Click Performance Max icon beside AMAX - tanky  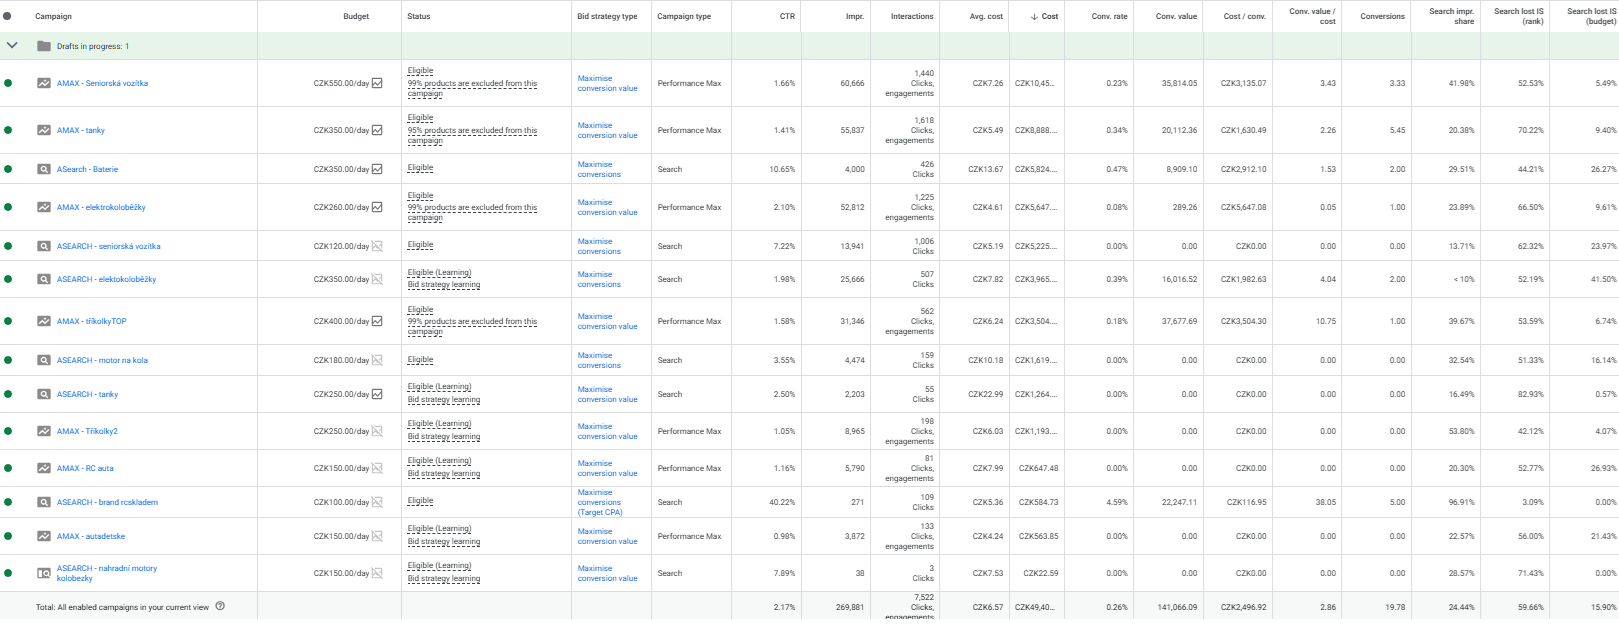coord(44,130)
